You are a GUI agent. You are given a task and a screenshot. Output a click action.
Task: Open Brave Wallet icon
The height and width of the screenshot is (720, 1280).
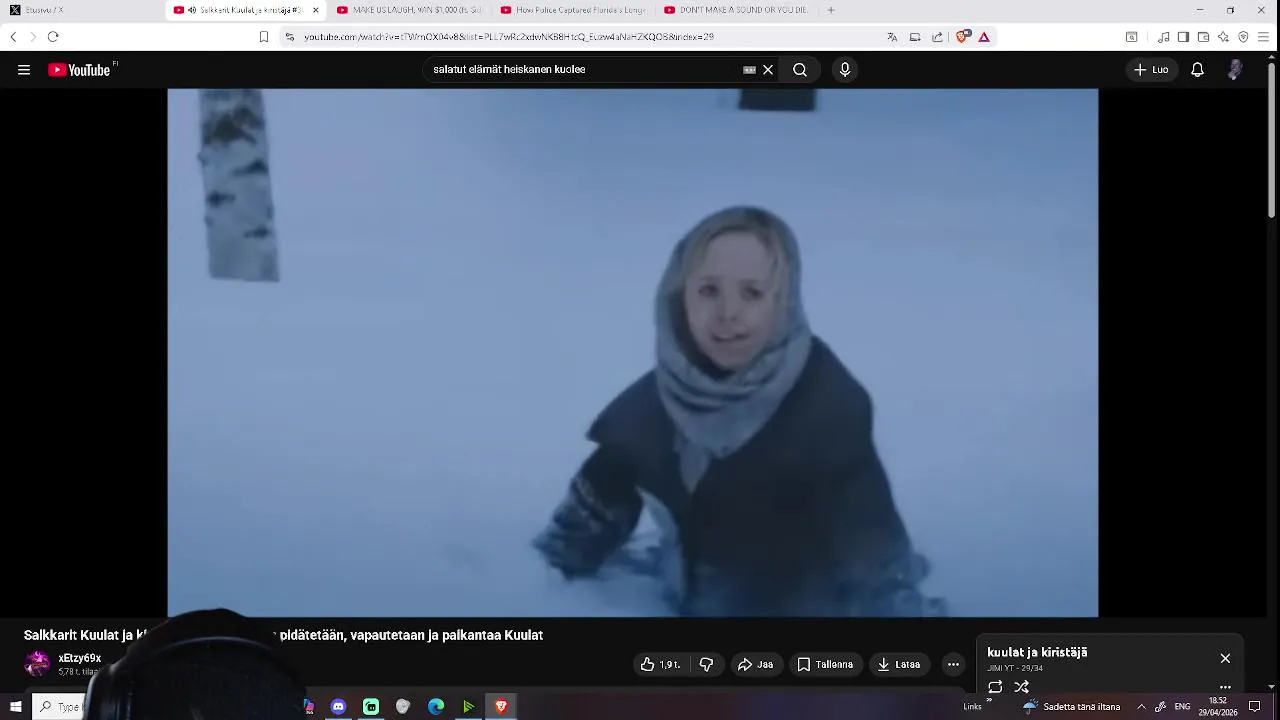1203,37
